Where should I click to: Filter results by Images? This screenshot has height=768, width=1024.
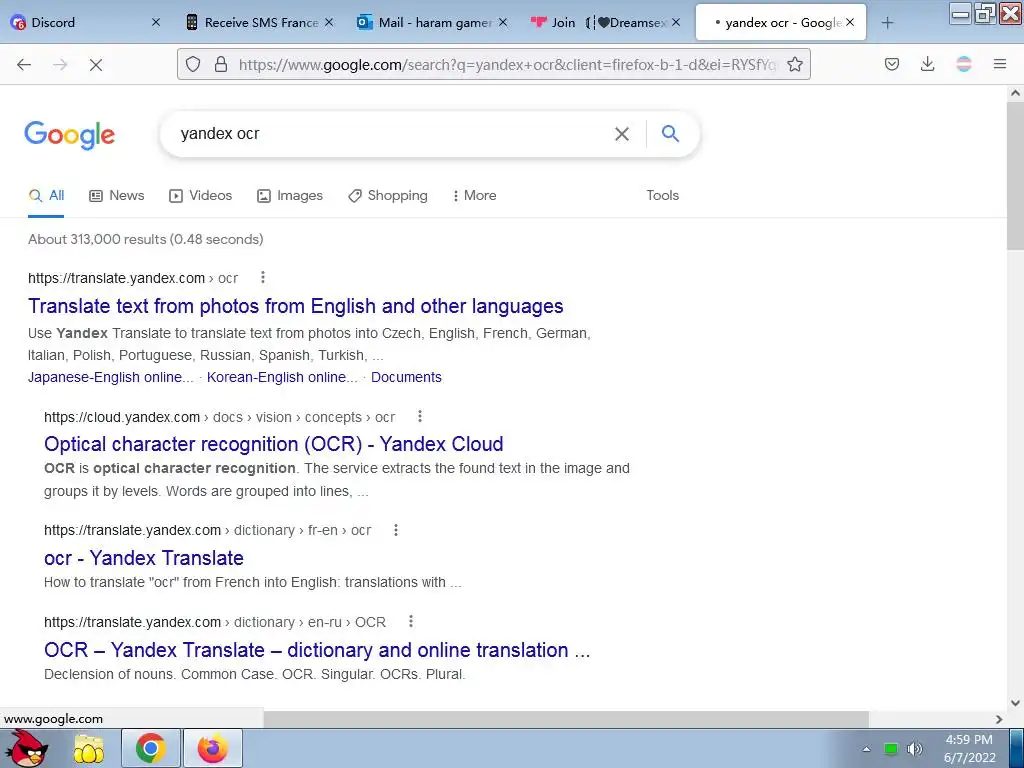(290, 195)
